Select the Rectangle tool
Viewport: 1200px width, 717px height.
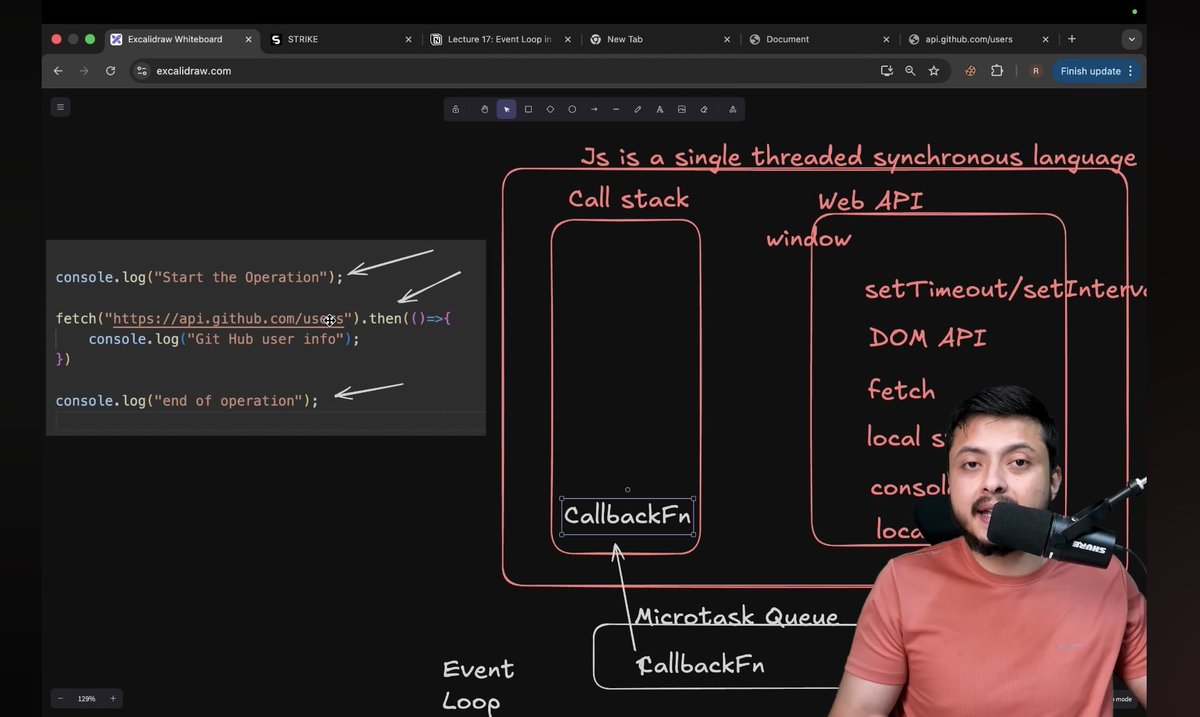pos(528,109)
